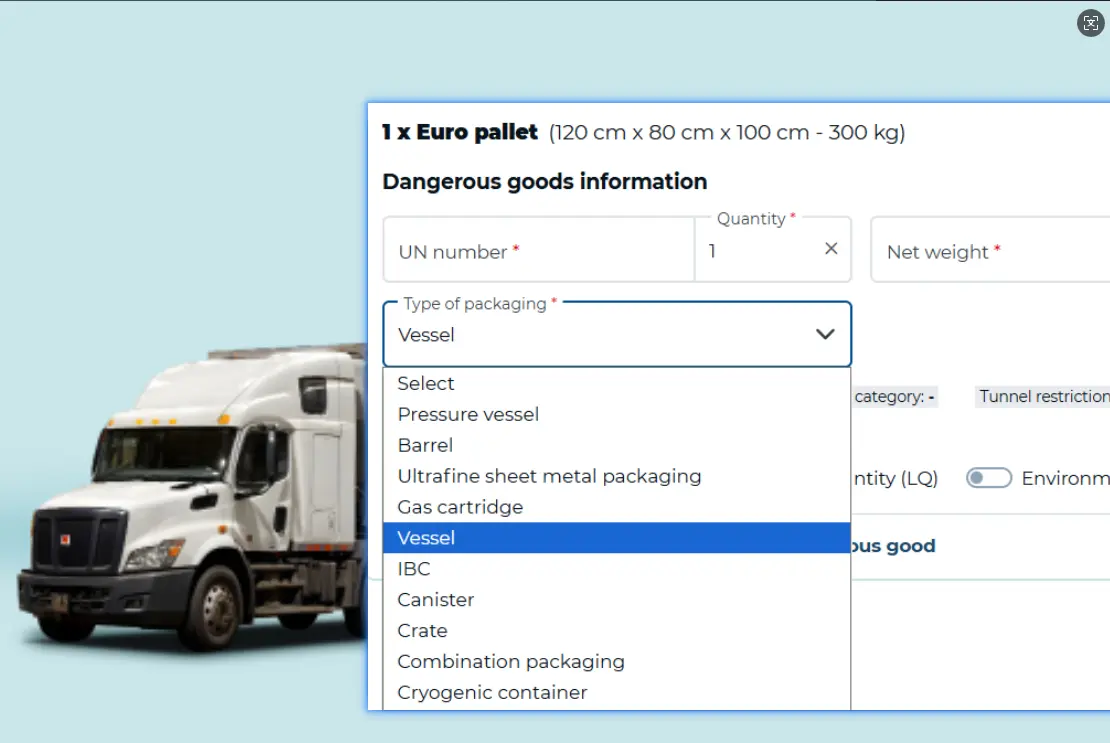
Task: Select Pressure vessel packaging option
Action: click(x=617, y=414)
